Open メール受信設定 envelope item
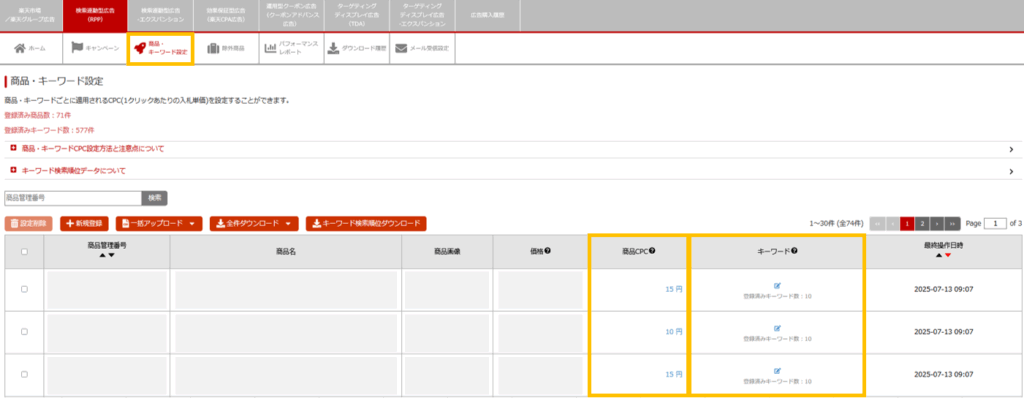 422,48
